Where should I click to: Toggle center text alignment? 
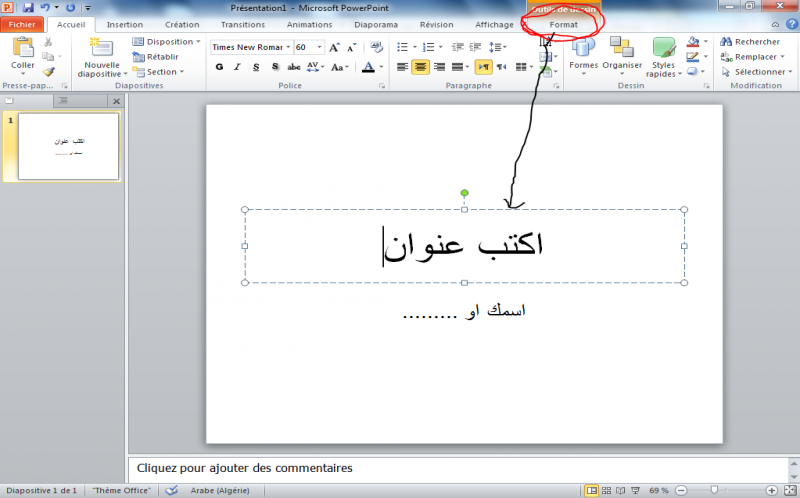420,67
